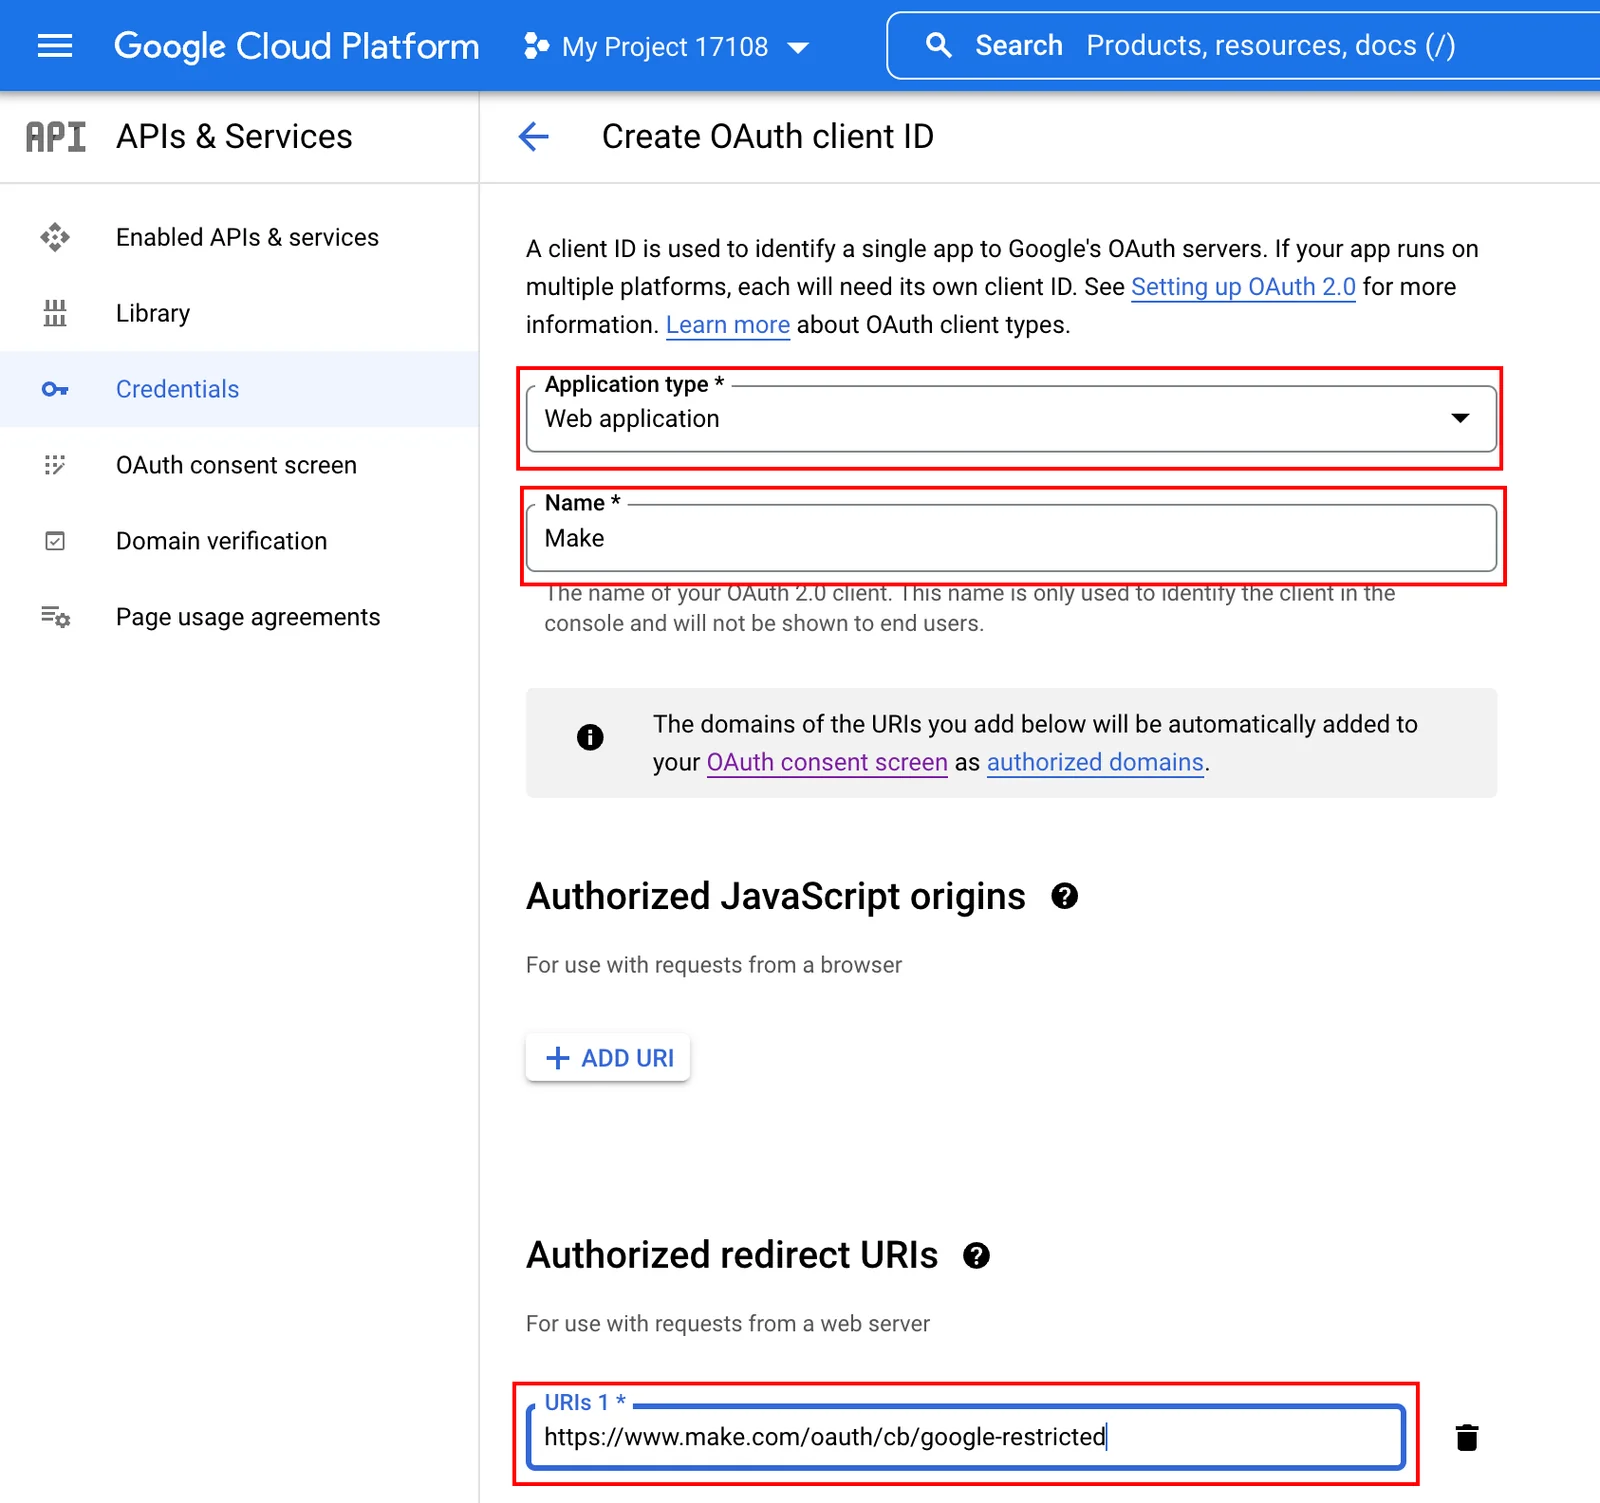Click the OAuth consent screen icon
Viewport: 1600px width, 1503px height.
(x=55, y=465)
